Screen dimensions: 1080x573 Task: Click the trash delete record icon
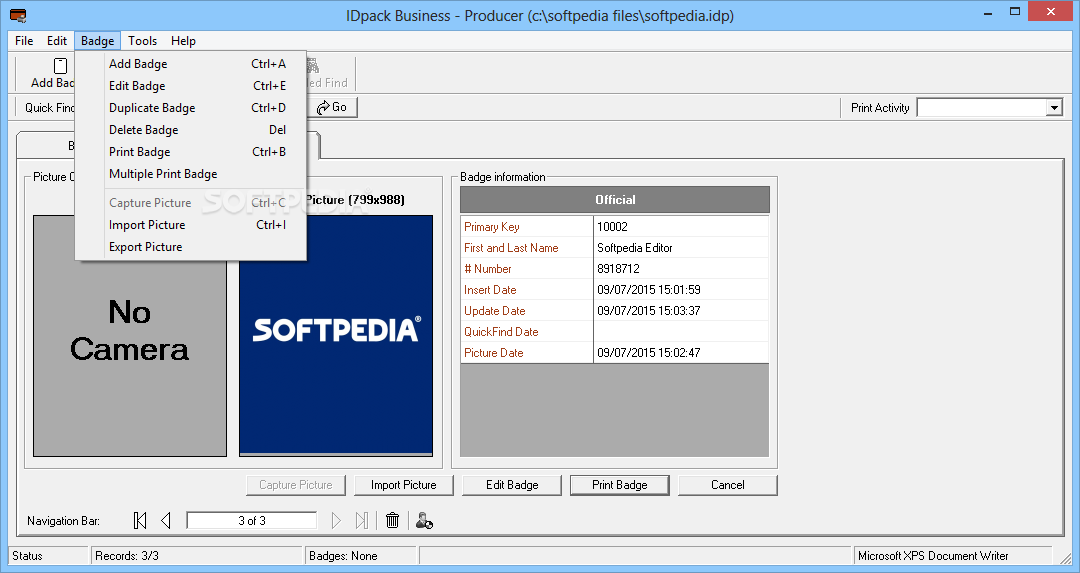(393, 521)
